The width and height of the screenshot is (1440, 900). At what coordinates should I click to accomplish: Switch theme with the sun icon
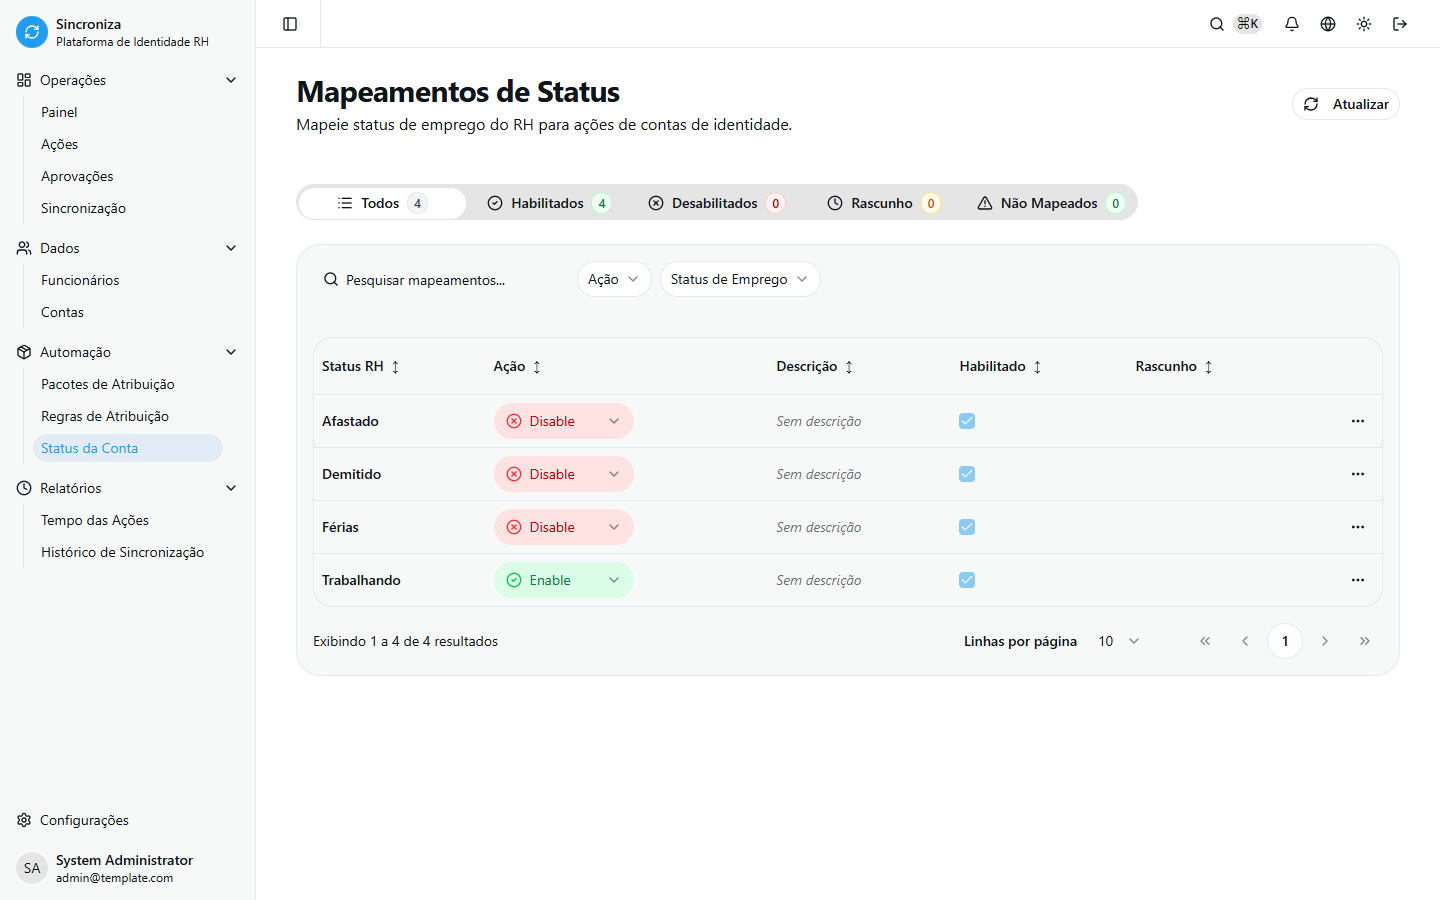click(x=1363, y=23)
